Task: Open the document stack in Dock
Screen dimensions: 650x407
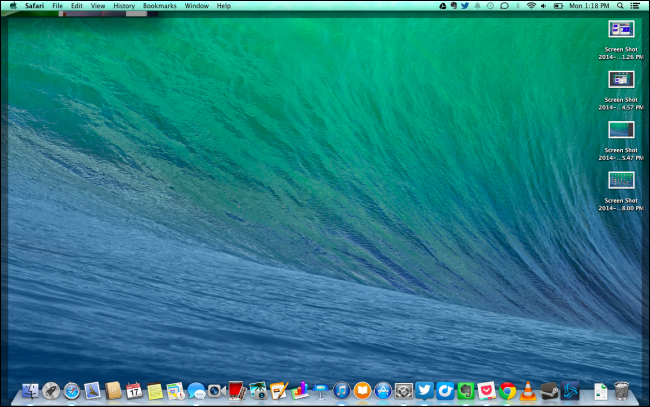Action: pyautogui.click(x=600, y=391)
